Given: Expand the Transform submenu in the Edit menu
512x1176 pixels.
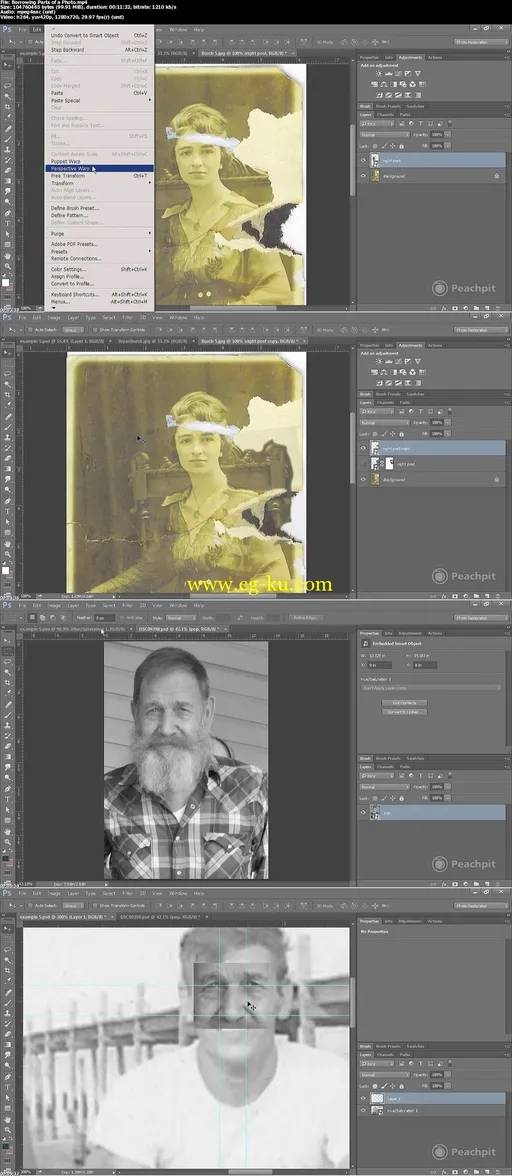Looking at the screenshot, I should point(149,183).
